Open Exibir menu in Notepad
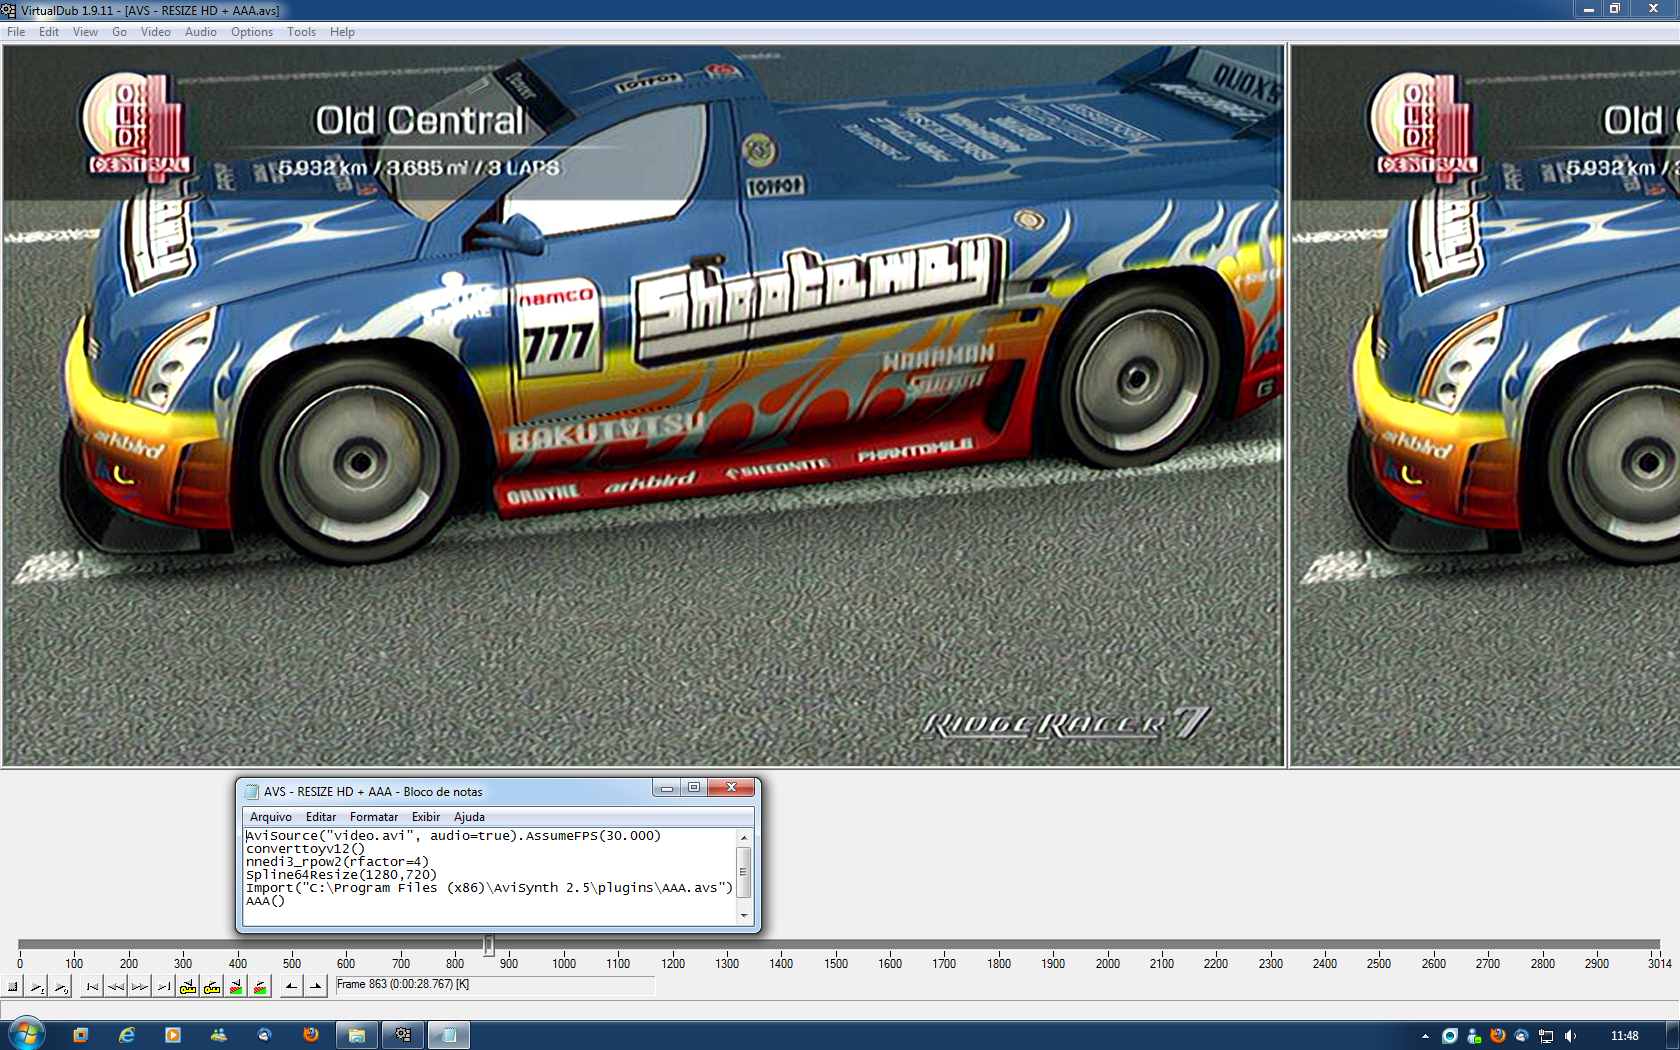This screenshot has height=1050, width=1680. tap(426, 817)
